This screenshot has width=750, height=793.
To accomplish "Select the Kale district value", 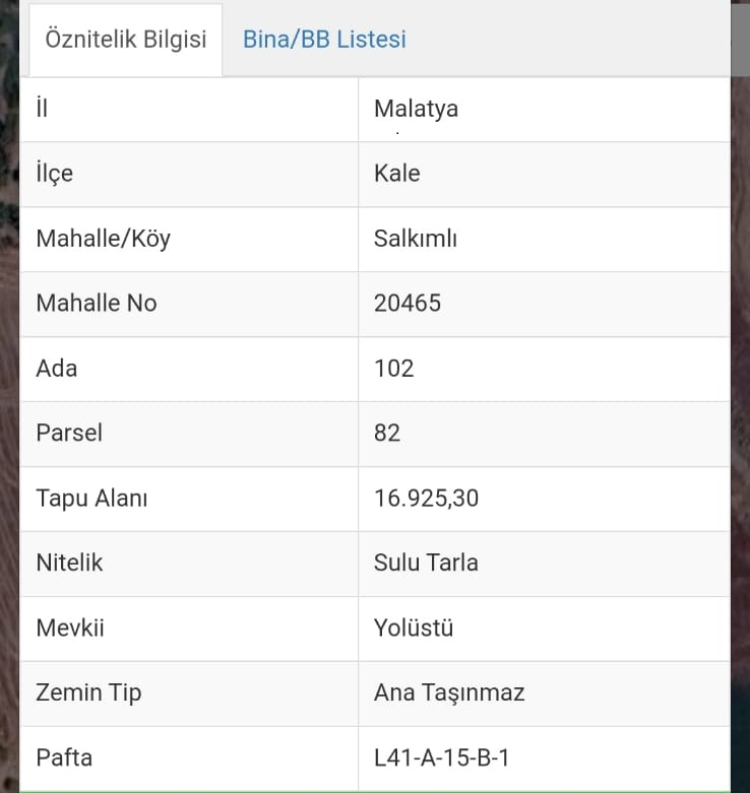I will [x=397, y=173].
